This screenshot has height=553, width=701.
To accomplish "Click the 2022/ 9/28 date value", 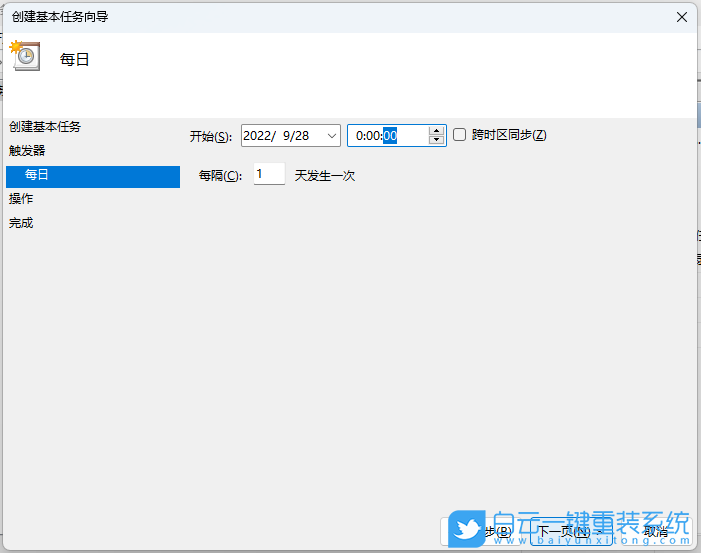I will [x=276, y=135].
